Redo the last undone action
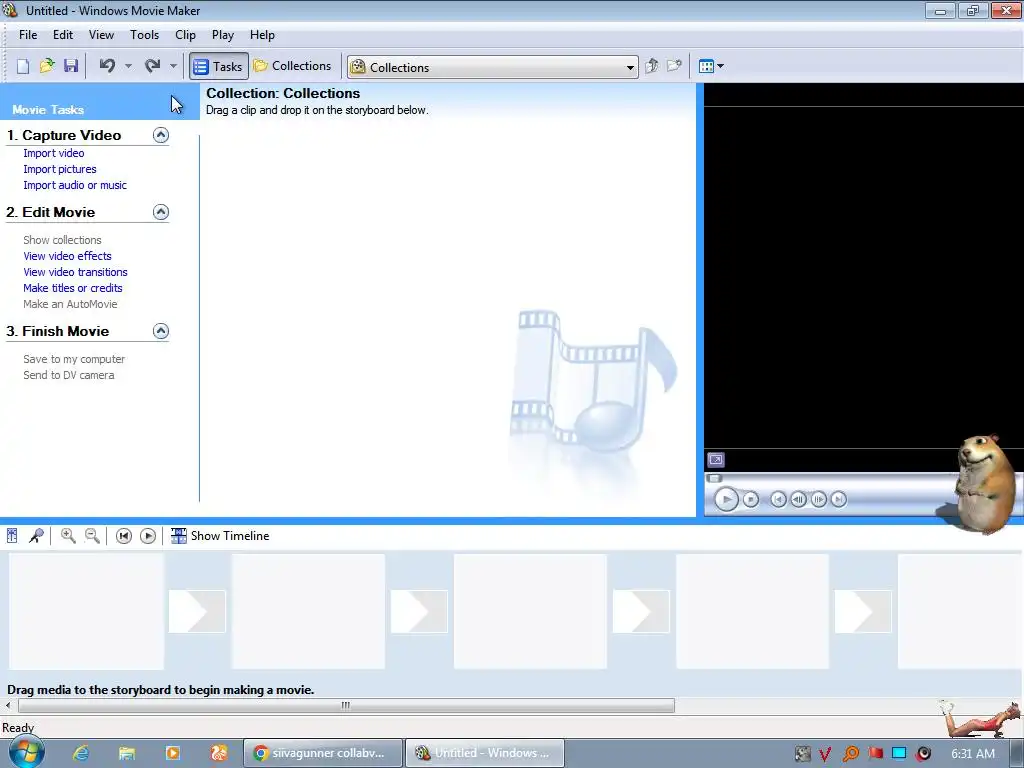The height and width of the screenshot is (768, 1024). 152,66
